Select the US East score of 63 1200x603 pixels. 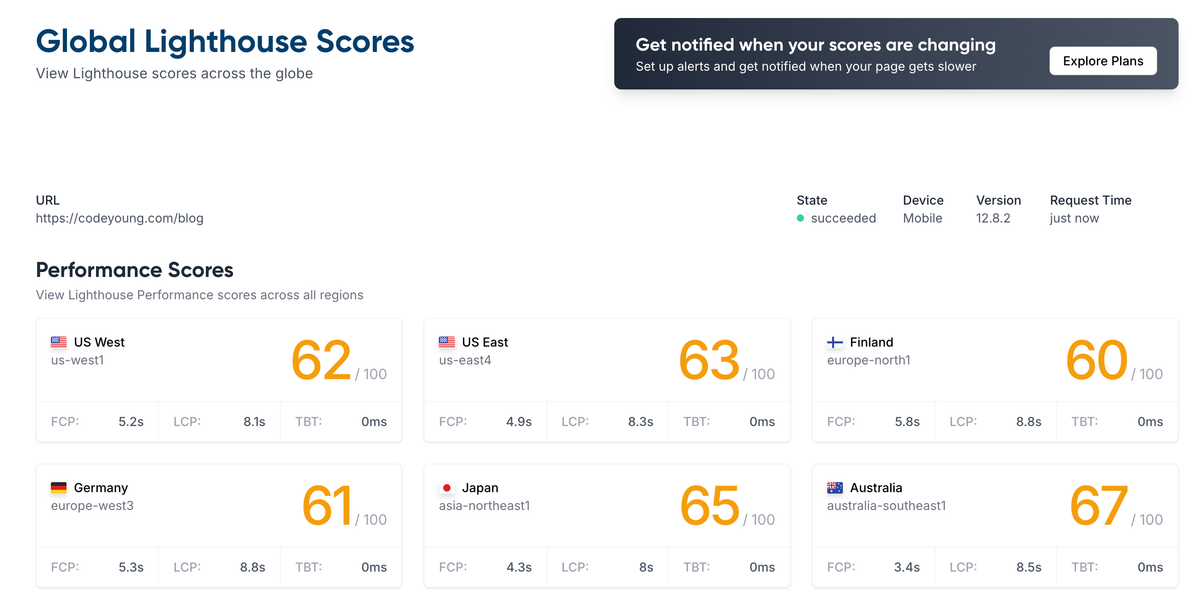coord(709,361)
